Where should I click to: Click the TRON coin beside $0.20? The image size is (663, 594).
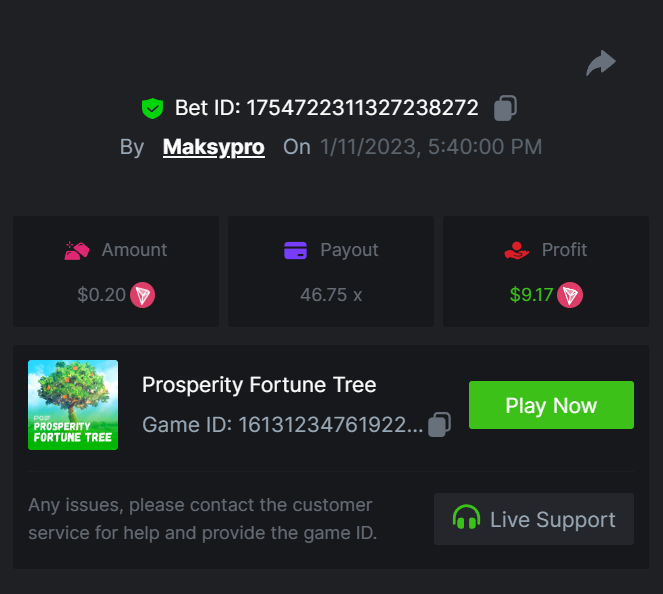tap(143, 295)
